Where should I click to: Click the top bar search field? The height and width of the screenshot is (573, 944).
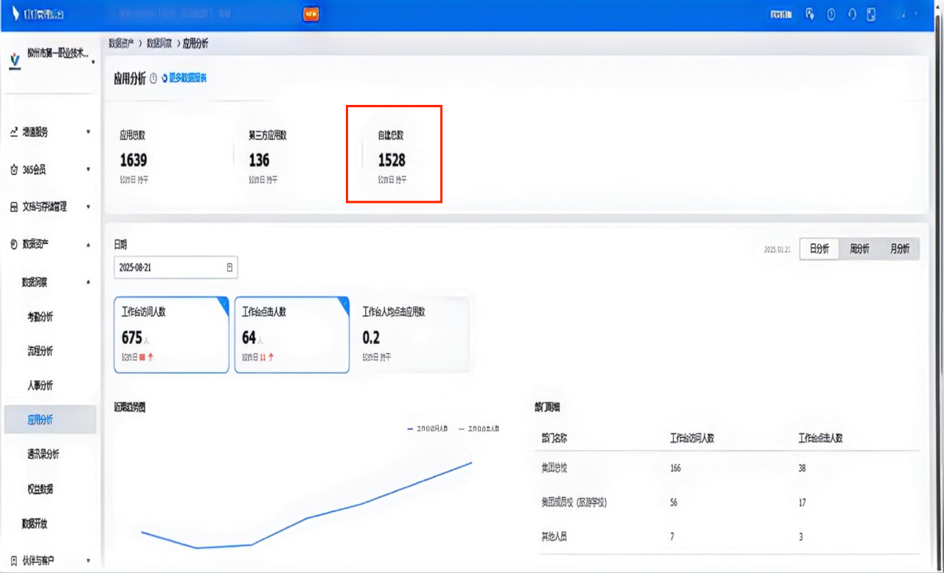[x=205, y=14]
